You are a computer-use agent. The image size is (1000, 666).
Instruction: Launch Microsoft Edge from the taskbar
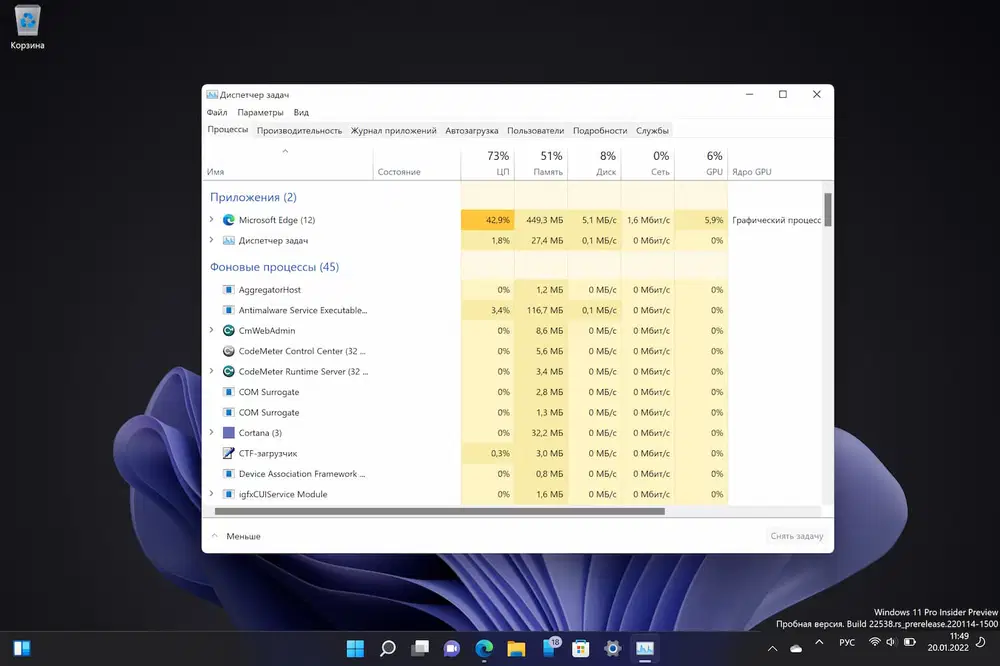484,649
